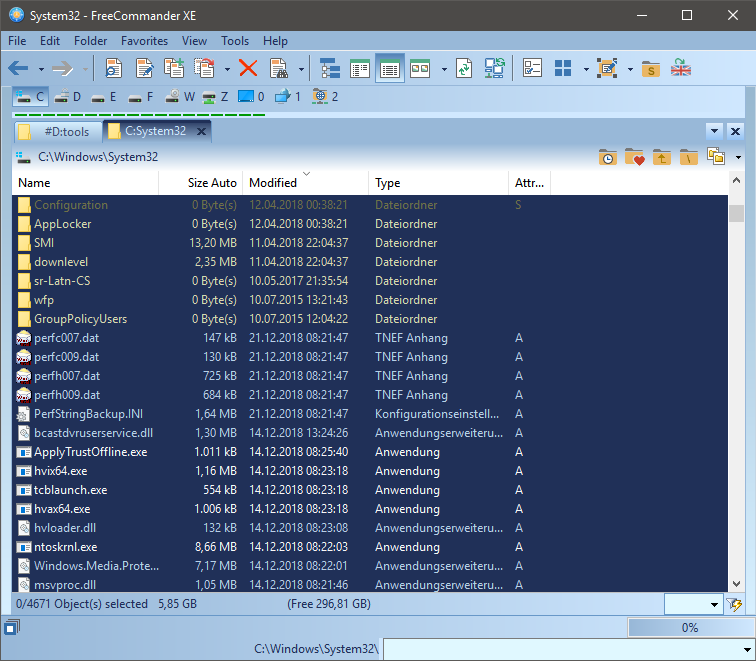Select drive D button
756x661 pixels.
68,97
